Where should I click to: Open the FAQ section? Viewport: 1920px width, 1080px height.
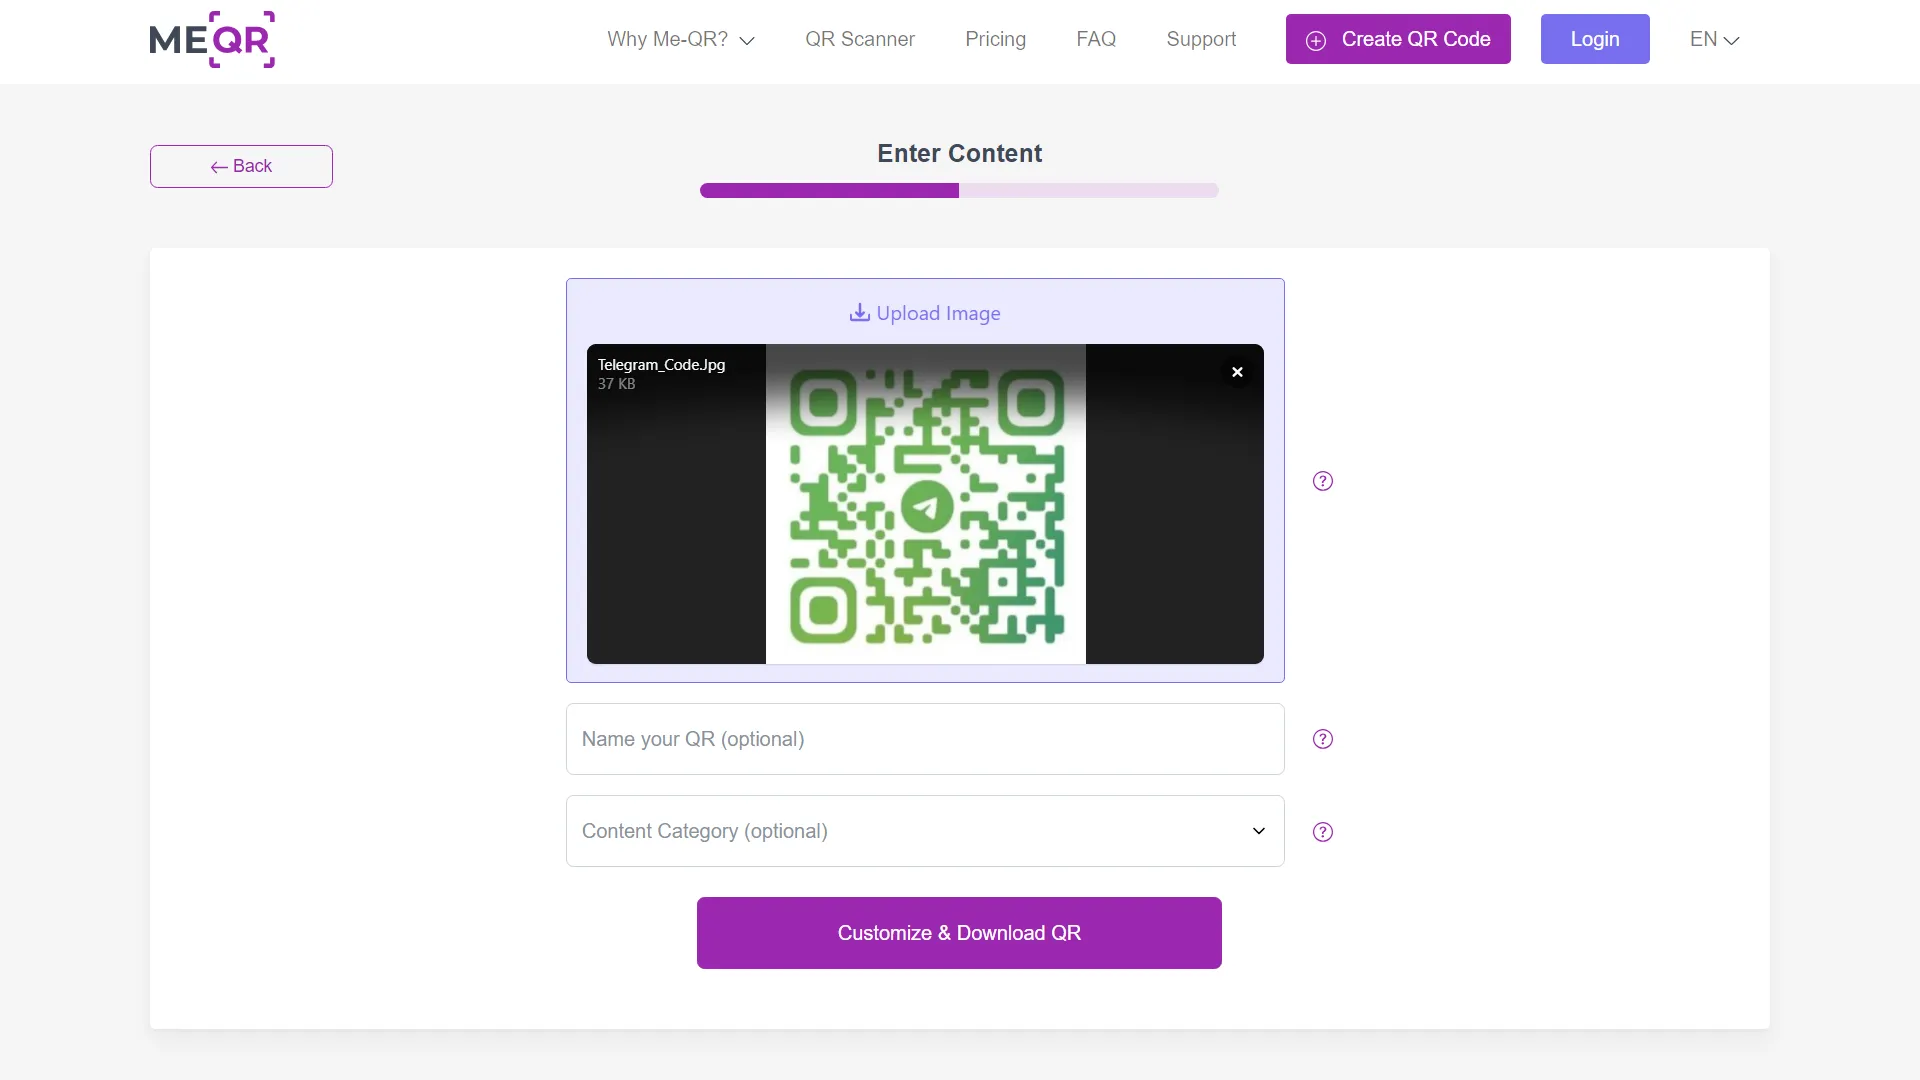coord(1096,39)
